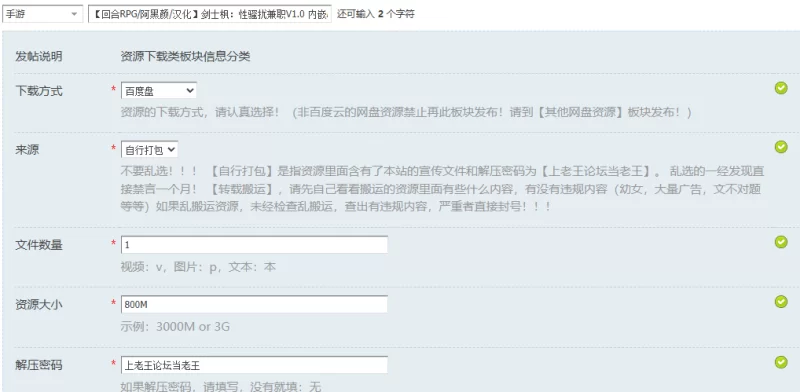The width and height of the screenshot is (800, 392).
Task: Click the 解压密码 label
Action: (39, 365)
